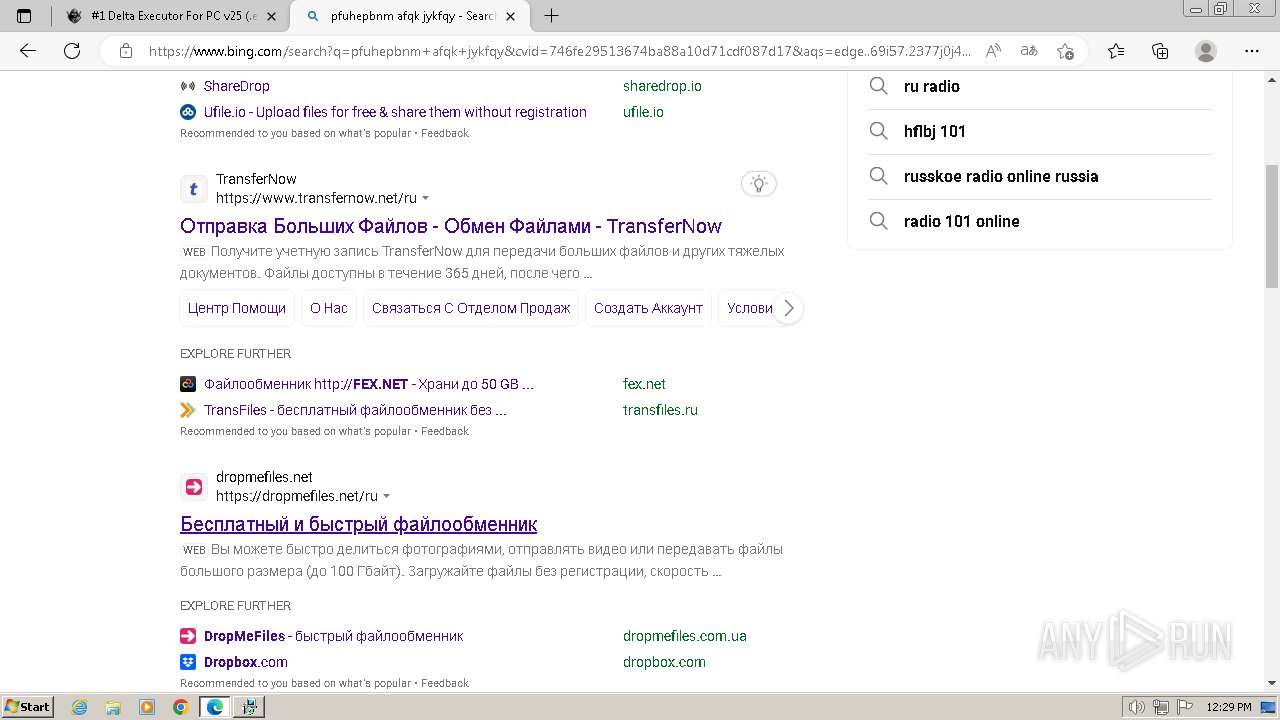Click the О Нас sitelink button
This screenshot has height=720, width=1280.
point(329,308)
